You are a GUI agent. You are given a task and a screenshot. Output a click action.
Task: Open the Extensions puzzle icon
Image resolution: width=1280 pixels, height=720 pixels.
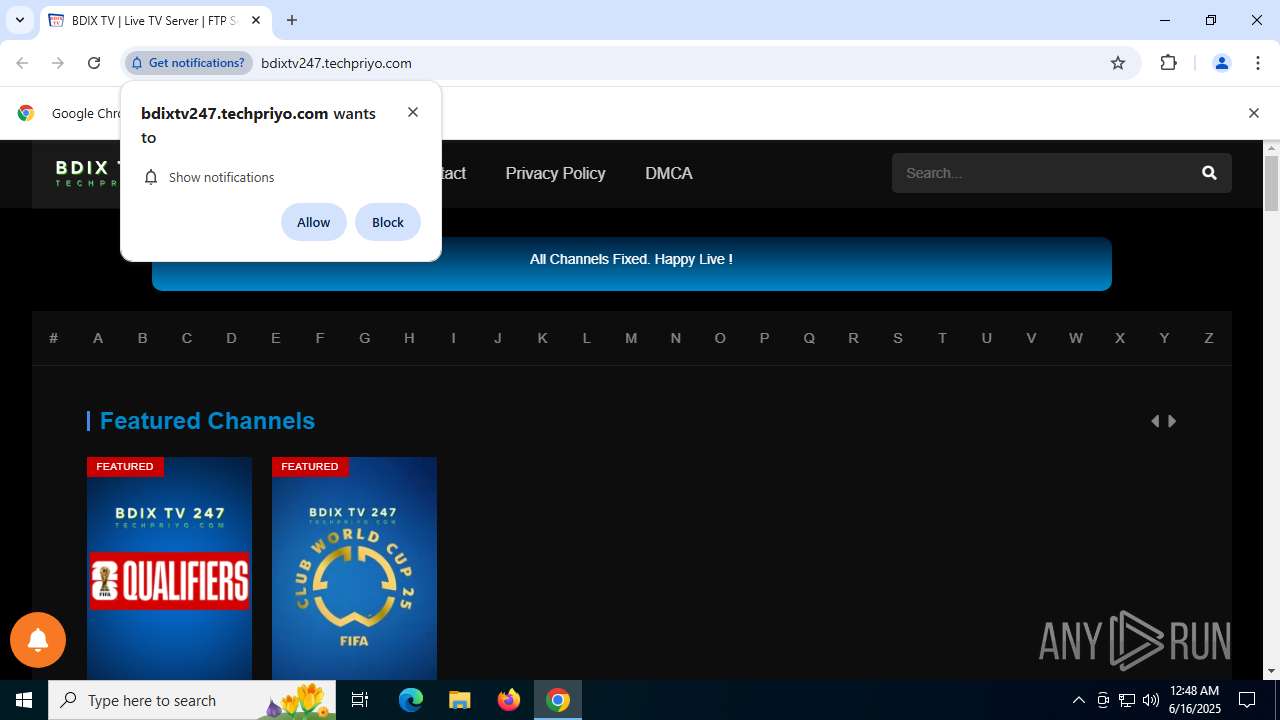coord(1168,63)
